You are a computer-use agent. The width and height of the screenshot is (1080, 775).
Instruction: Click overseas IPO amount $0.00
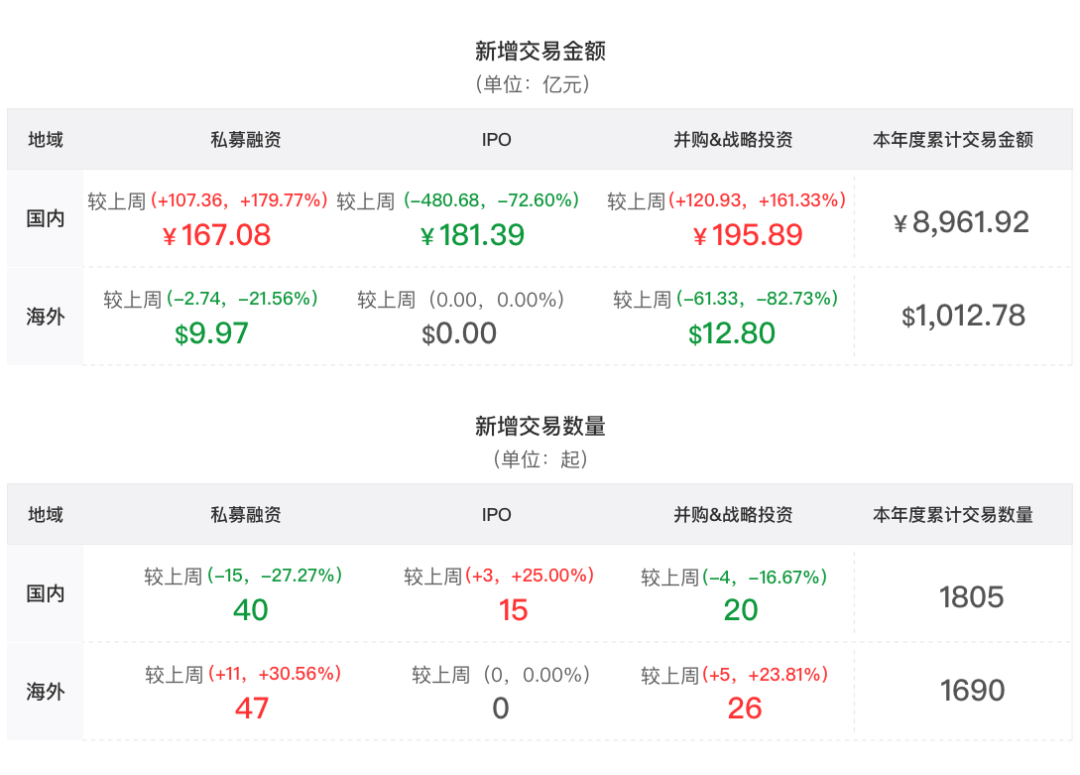click(459, 333)
